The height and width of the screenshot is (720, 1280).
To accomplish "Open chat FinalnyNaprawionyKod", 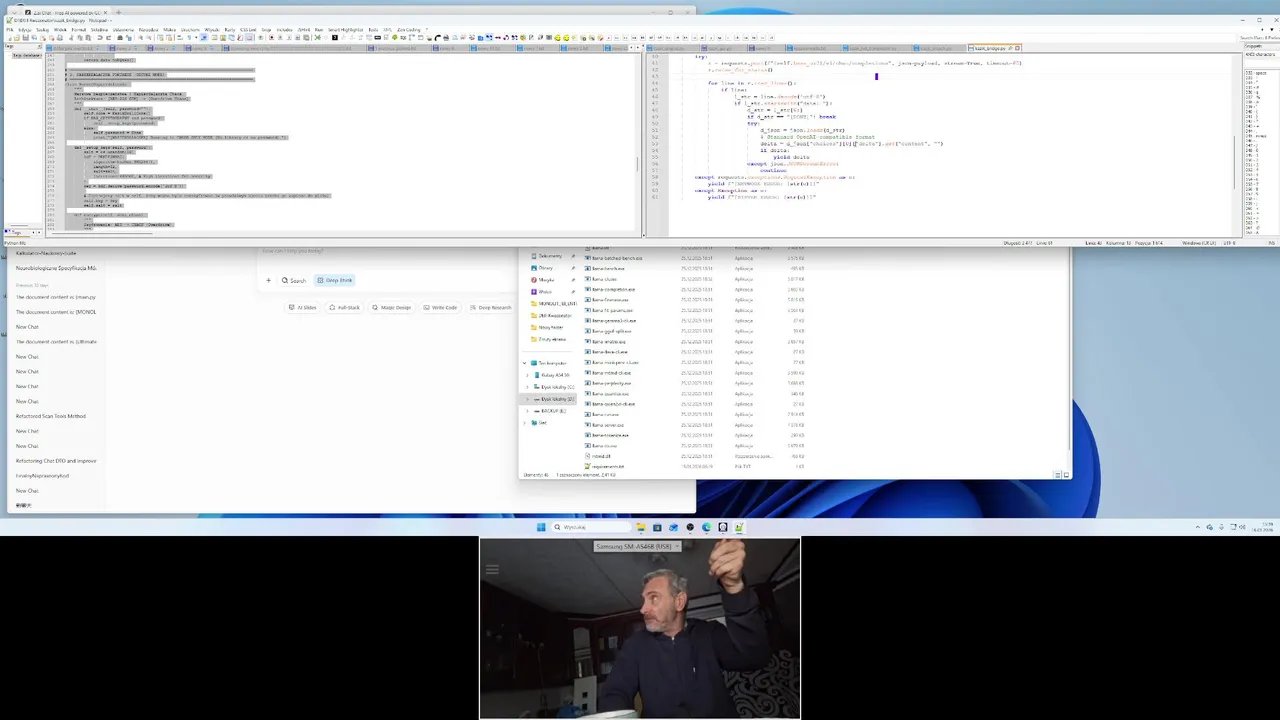I will tap(42, 476).
